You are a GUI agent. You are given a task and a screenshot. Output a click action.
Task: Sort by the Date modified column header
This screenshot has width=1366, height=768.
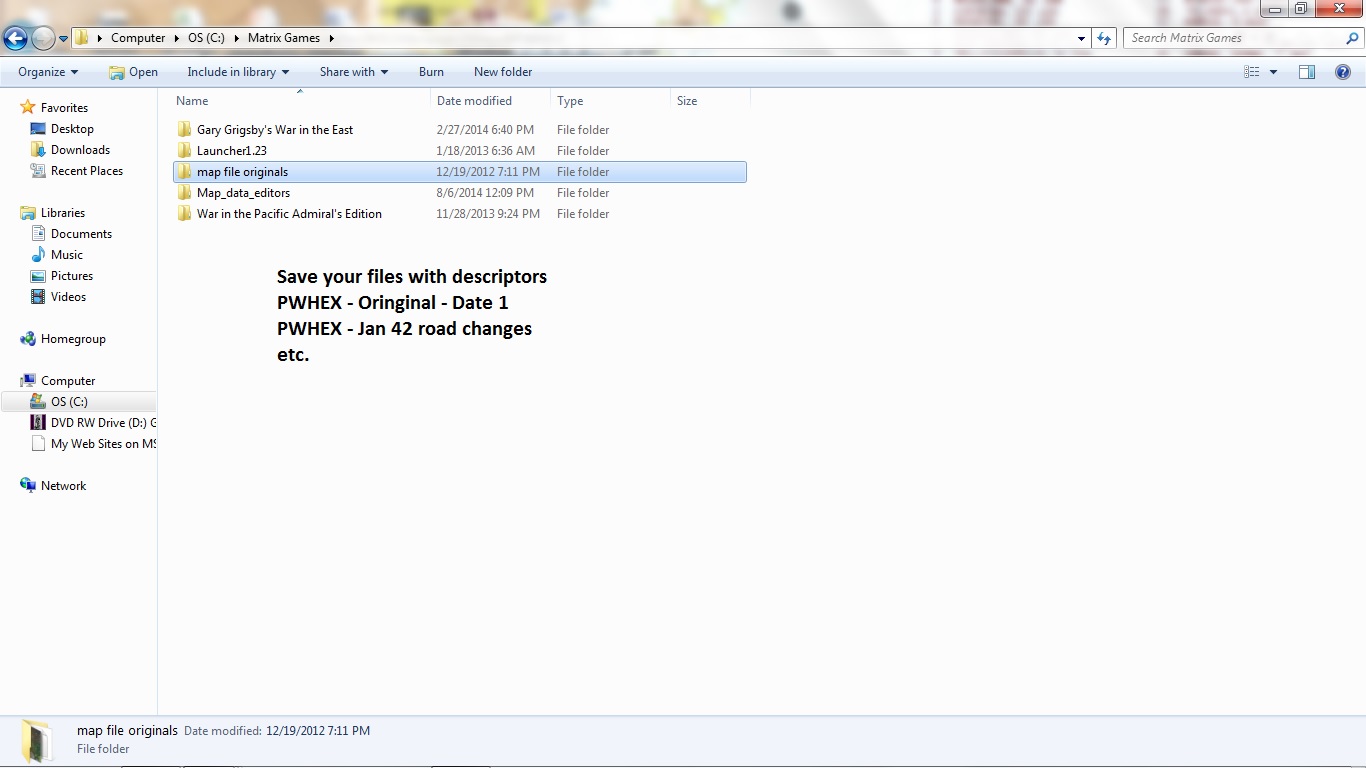490,101
